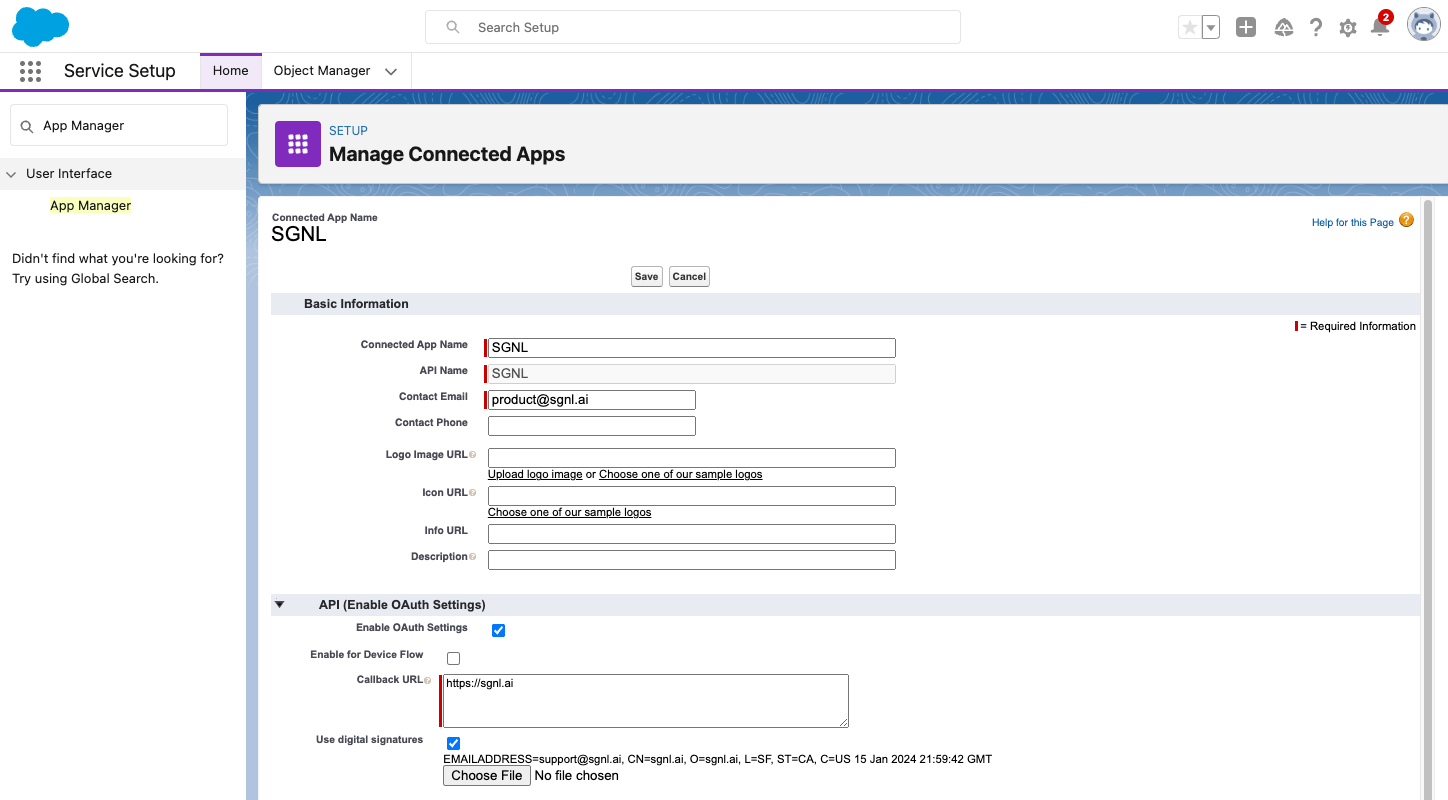This screenshot has height=800, width=1448.
Task: Click the Info URL field
Action: point(692,534)
